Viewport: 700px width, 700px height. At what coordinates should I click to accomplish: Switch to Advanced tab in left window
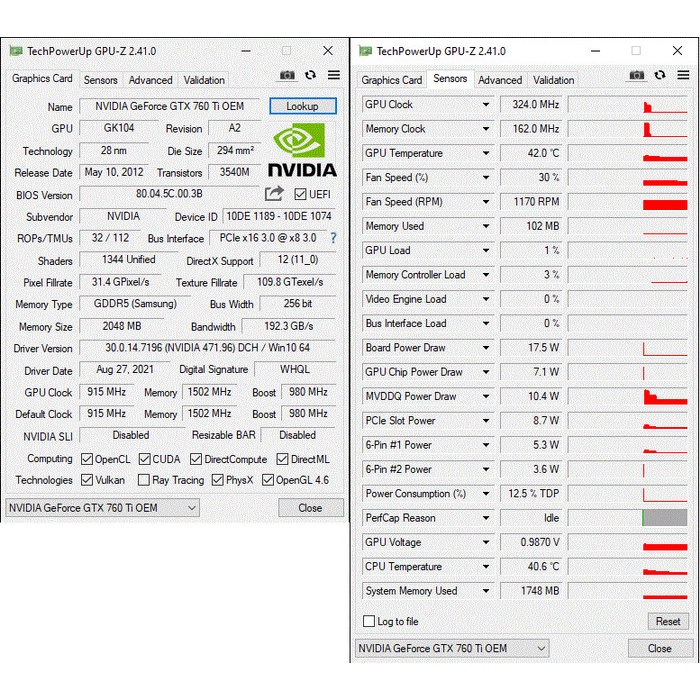(x=150, y=80)
